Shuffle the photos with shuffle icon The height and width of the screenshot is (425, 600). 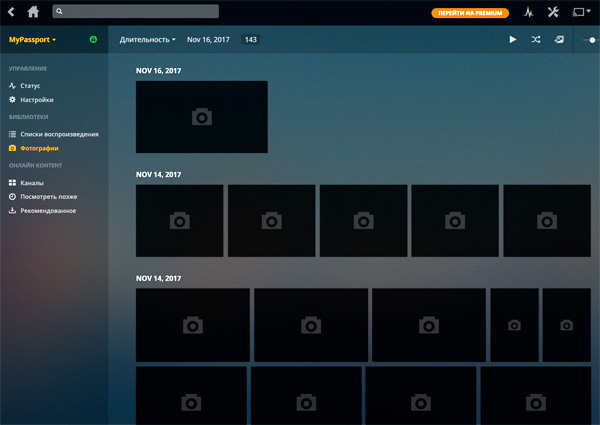tap(536, 40)
